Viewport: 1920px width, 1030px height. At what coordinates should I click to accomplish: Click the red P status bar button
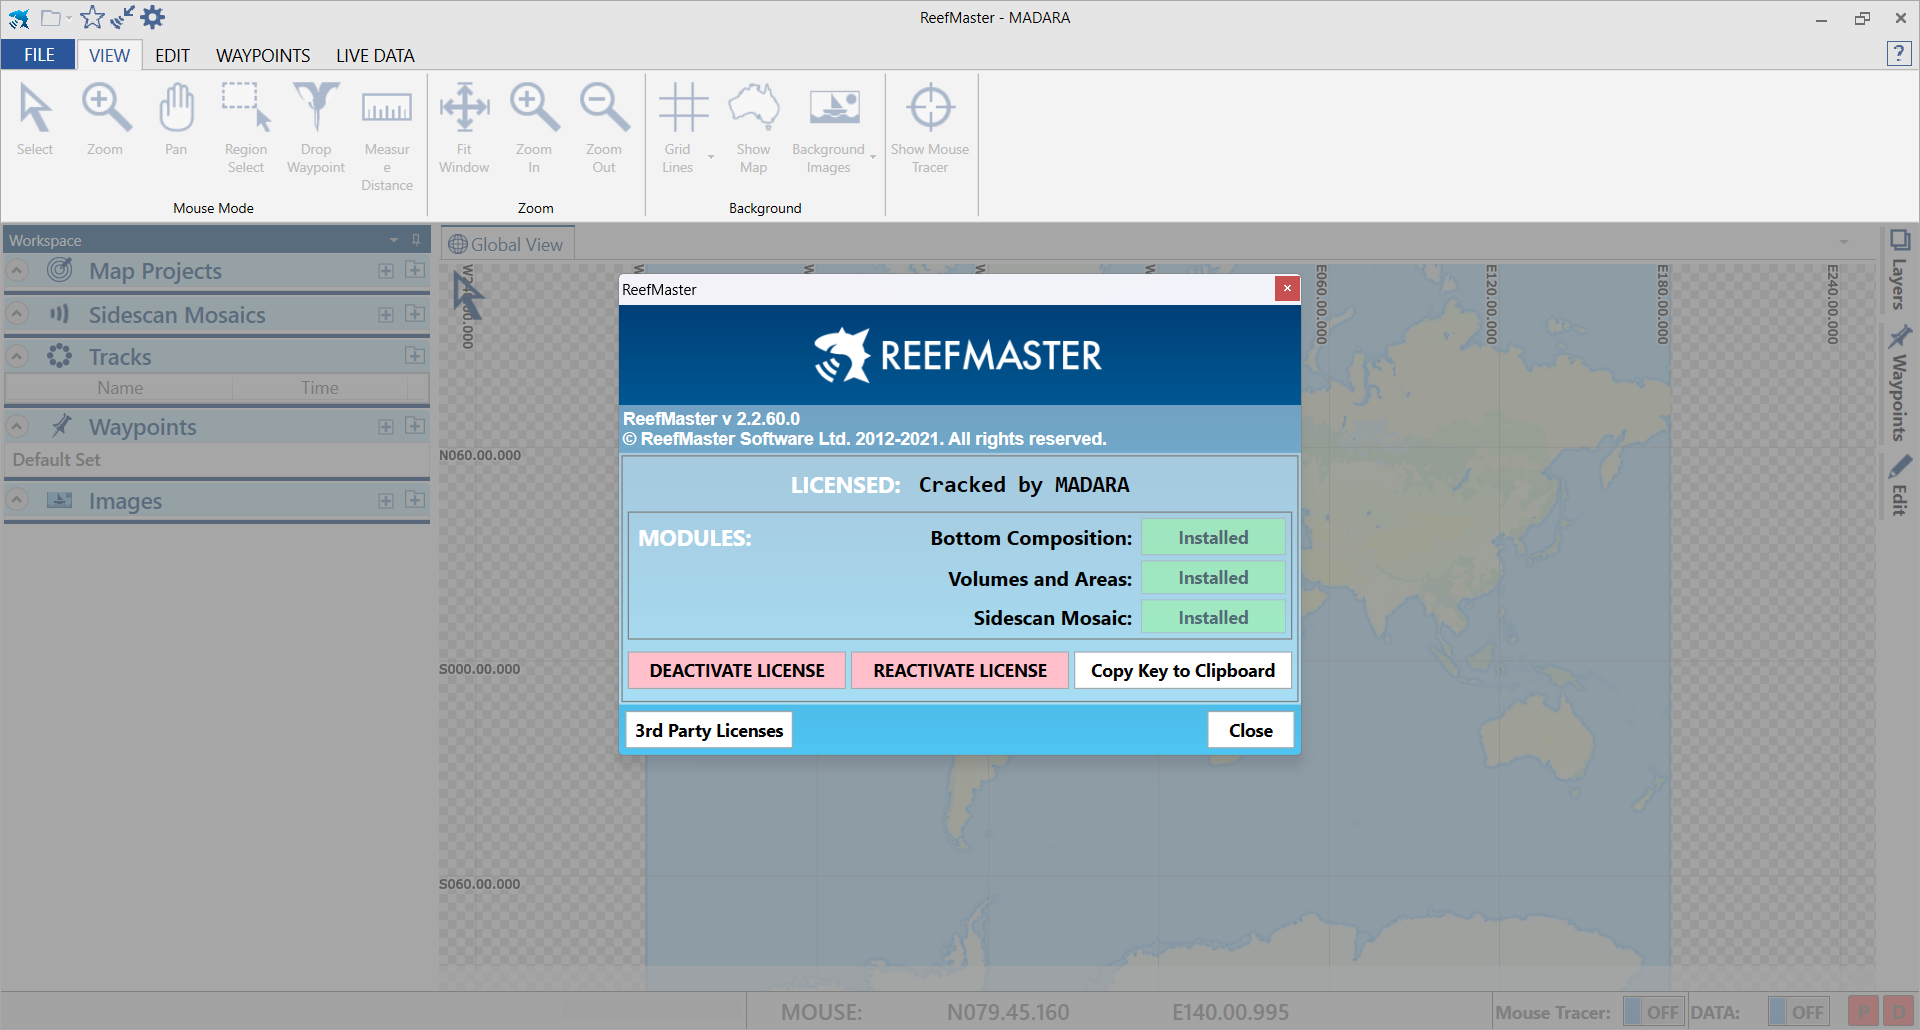(x=1863, y=1012)
